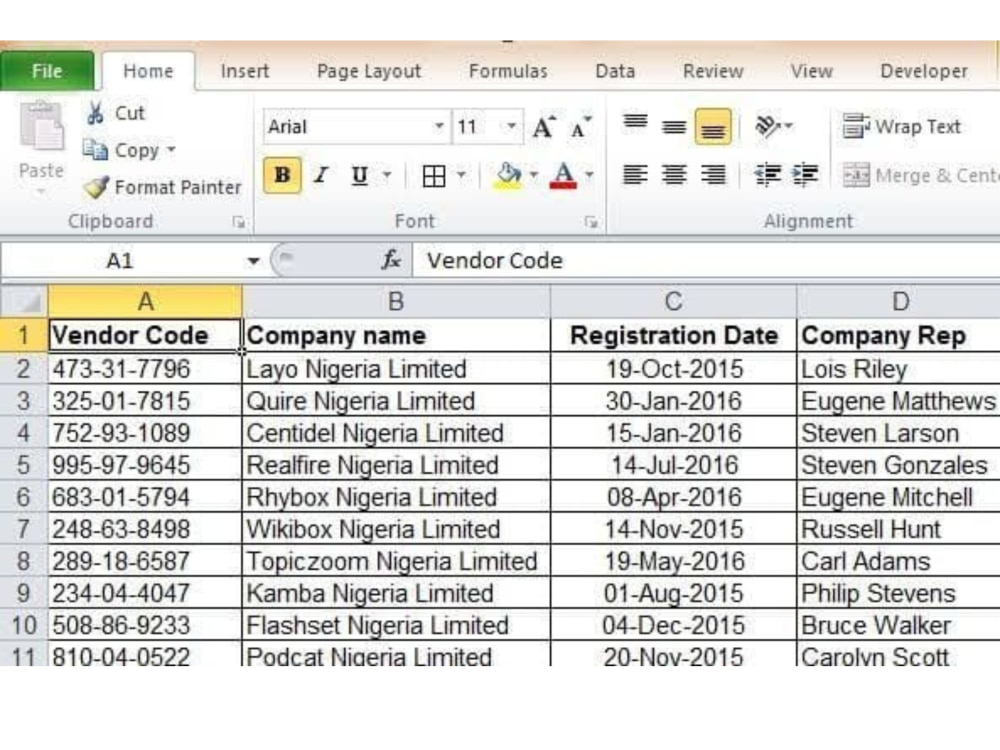Open the File tab

tap(47, 71)
